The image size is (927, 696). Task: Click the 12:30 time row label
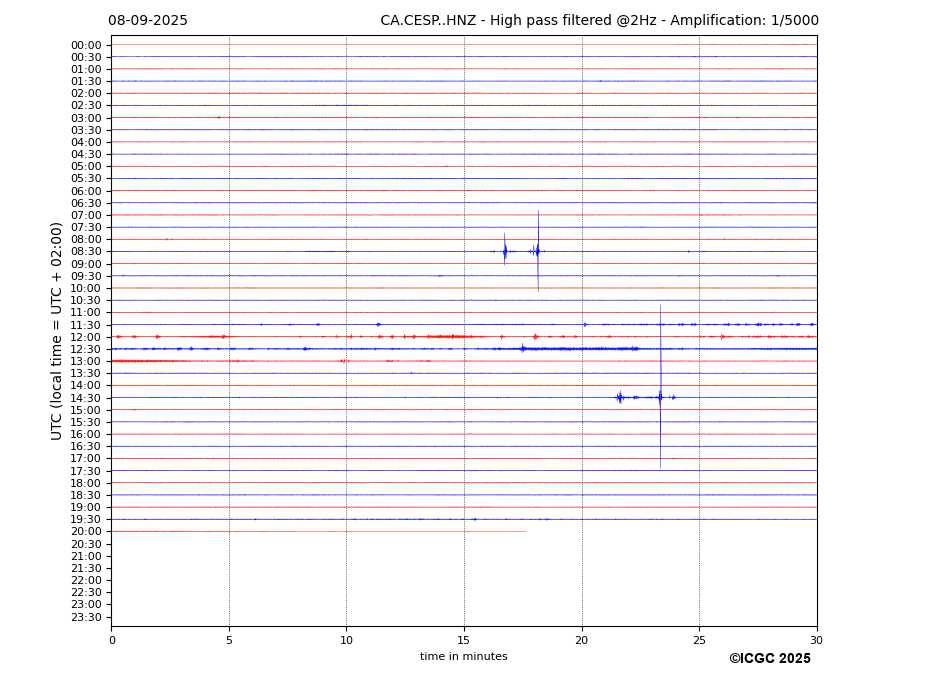(x=86, y=349)
